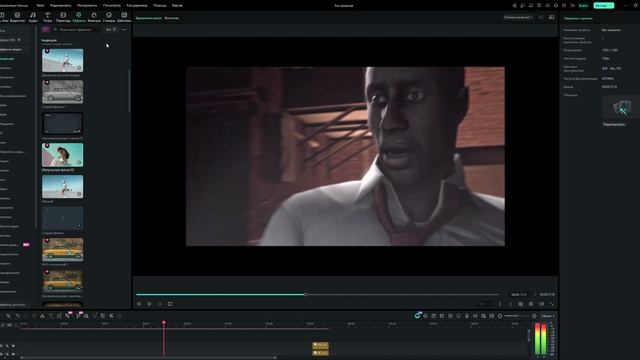The height and width of the screenshot is (360, 640).
Task: Click the zoom-out minus circle near timeline slider
Action: pos(500,316)
